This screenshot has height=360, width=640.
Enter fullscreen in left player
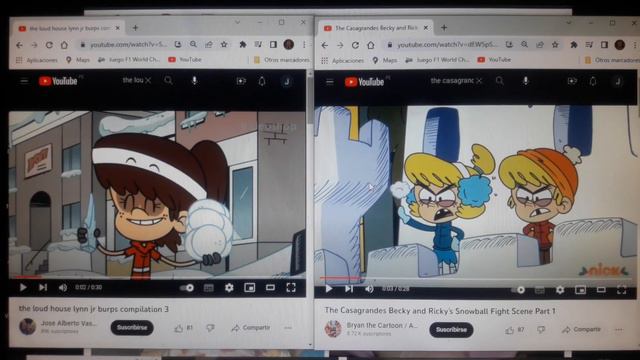pos(291,288)
